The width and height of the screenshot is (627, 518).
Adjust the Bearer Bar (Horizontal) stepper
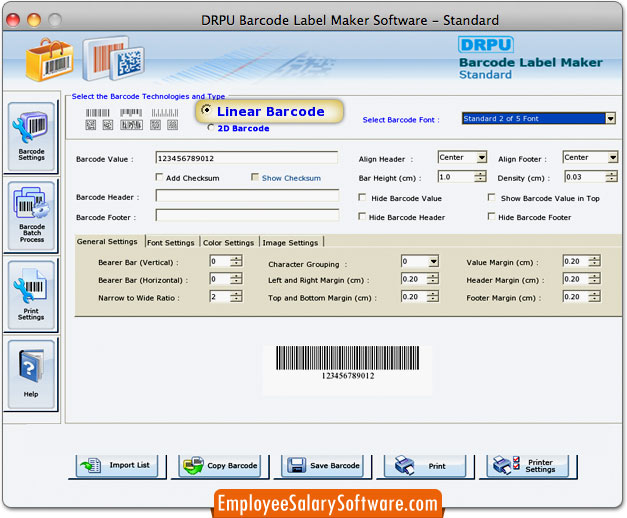click(236, 278)
